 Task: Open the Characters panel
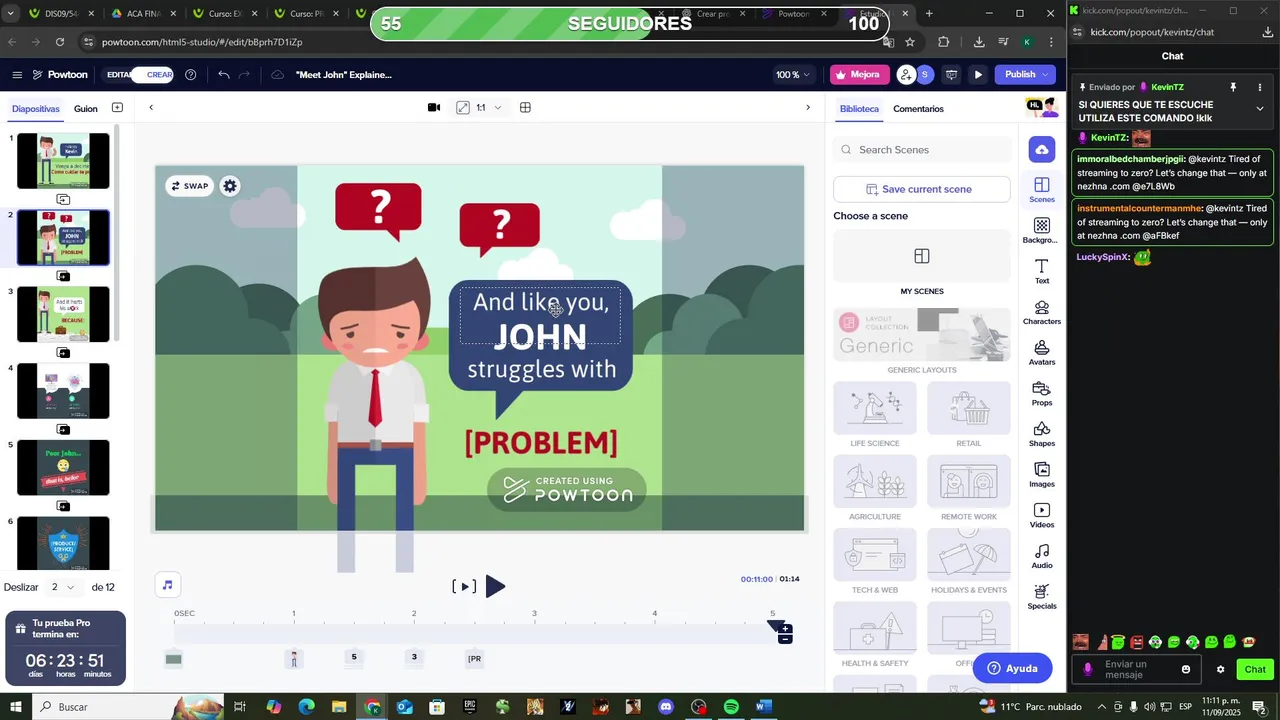point(1041,312)
